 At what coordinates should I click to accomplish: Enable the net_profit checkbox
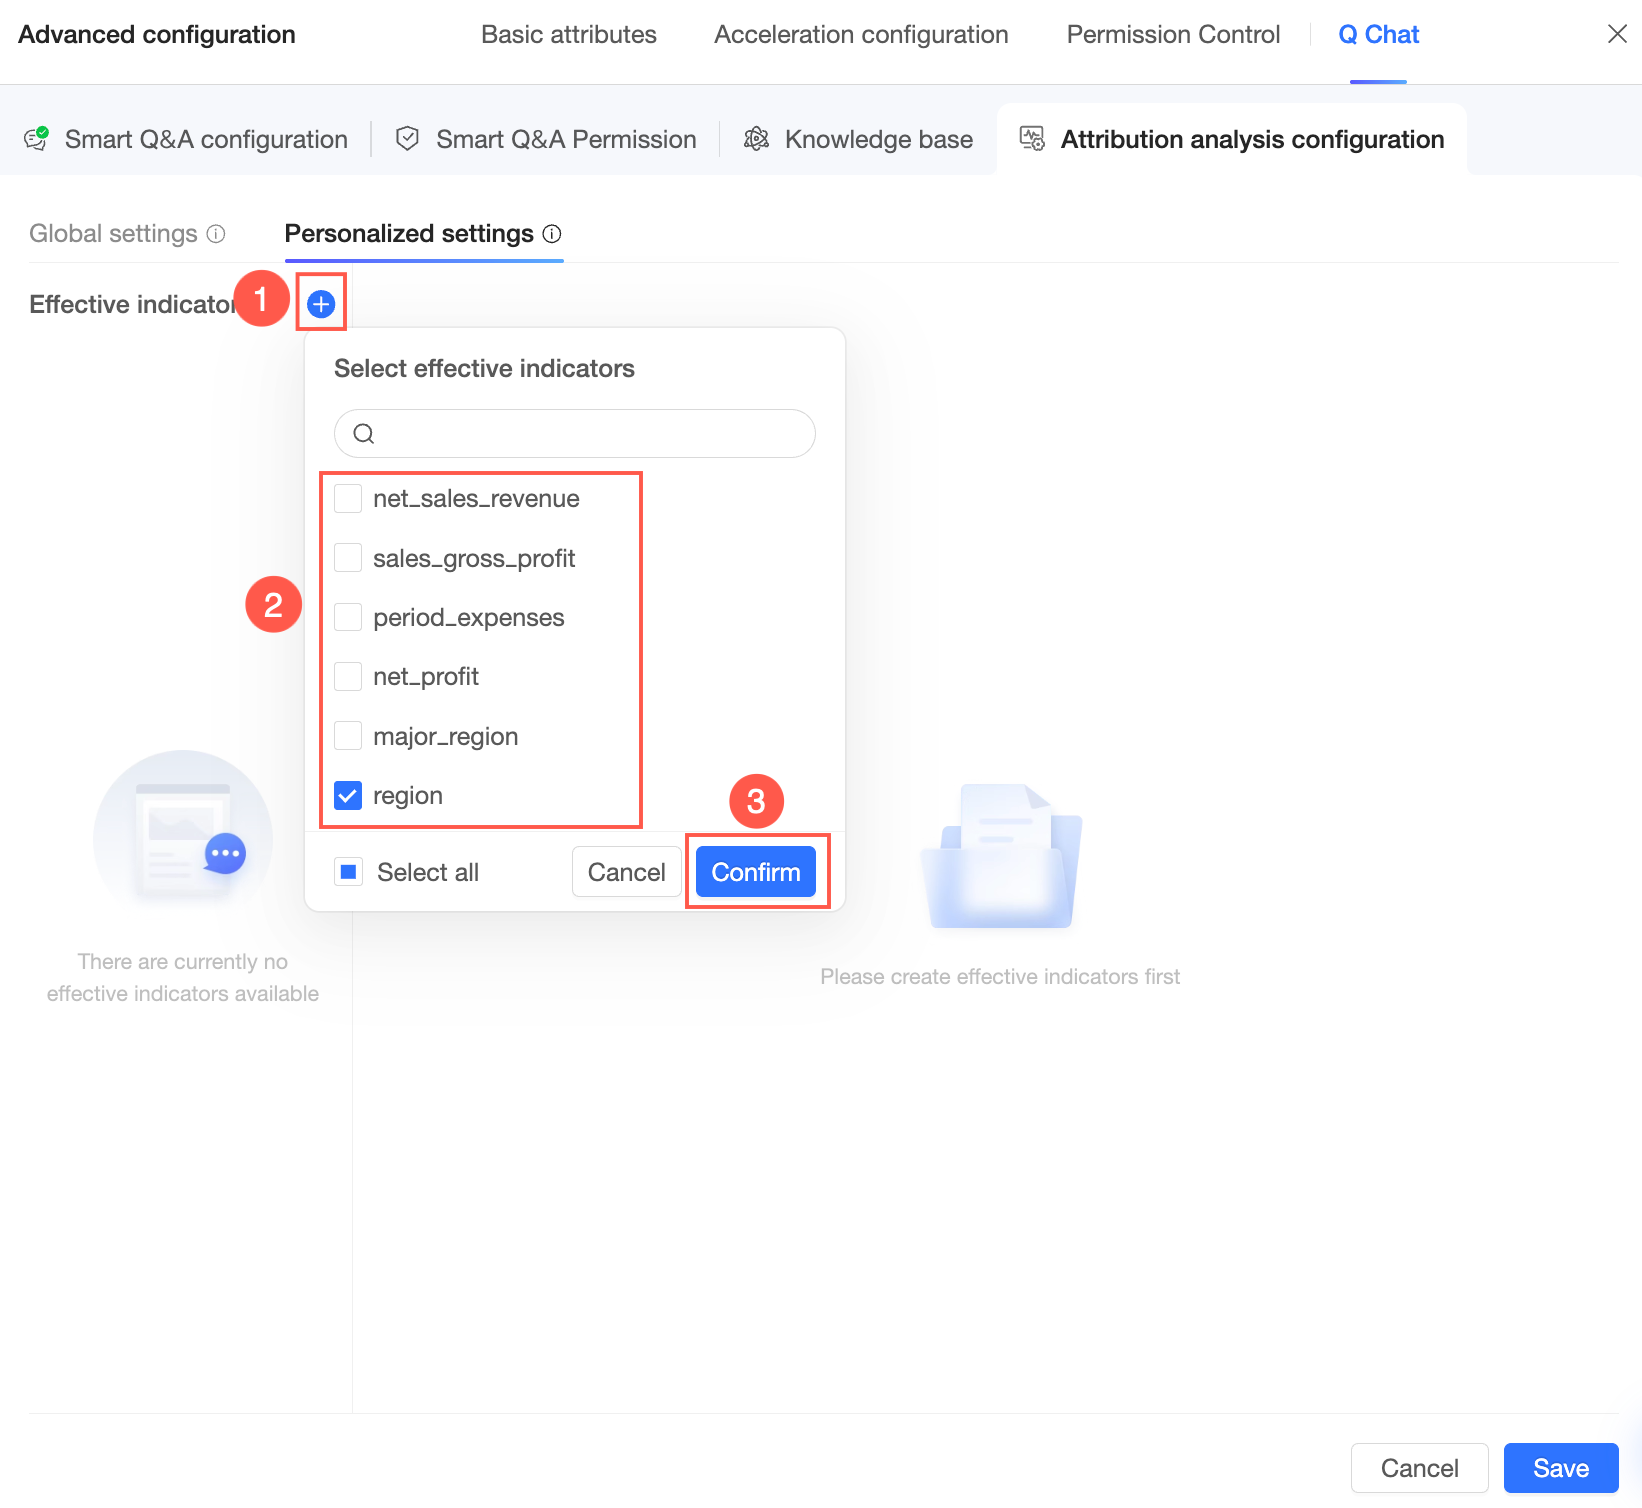tap(348, 676)
